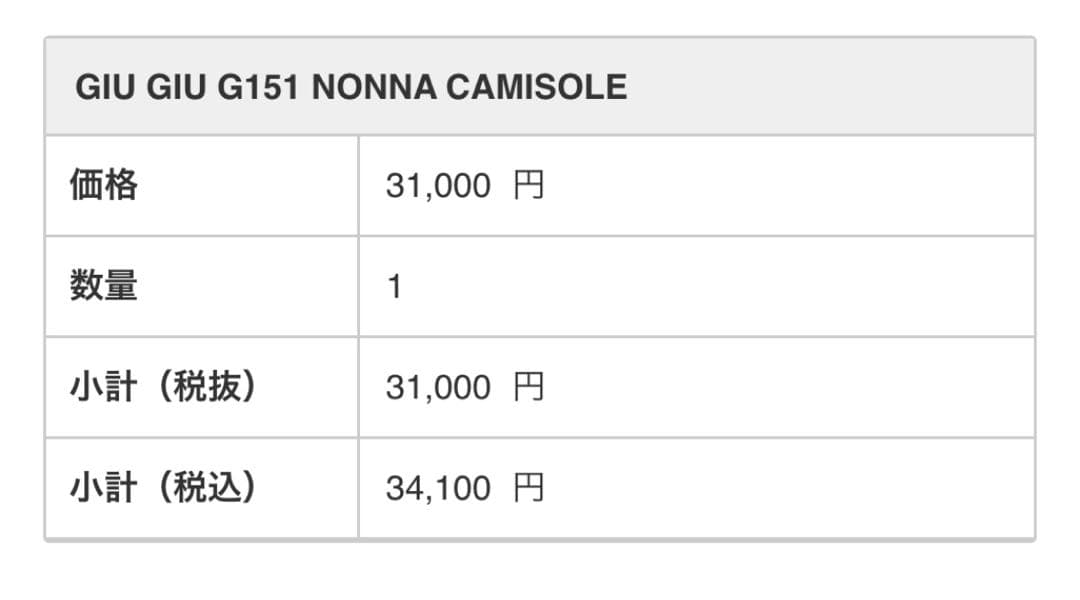
Task: Click the 価格 row label
Action: pos(103,186)
